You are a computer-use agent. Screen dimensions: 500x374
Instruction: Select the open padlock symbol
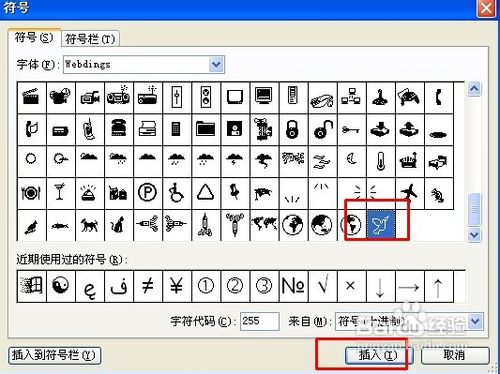coord(322,129)
